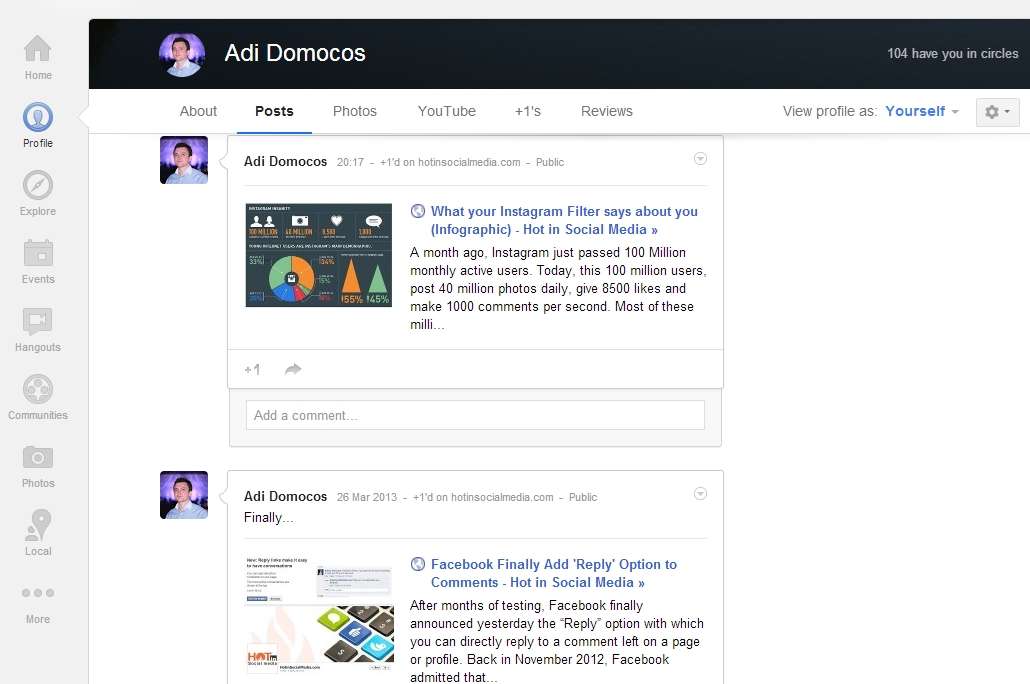Open the YouTube tab
Image resolution: width=1030 pixels, height=684 pixels.
point(447,111)
